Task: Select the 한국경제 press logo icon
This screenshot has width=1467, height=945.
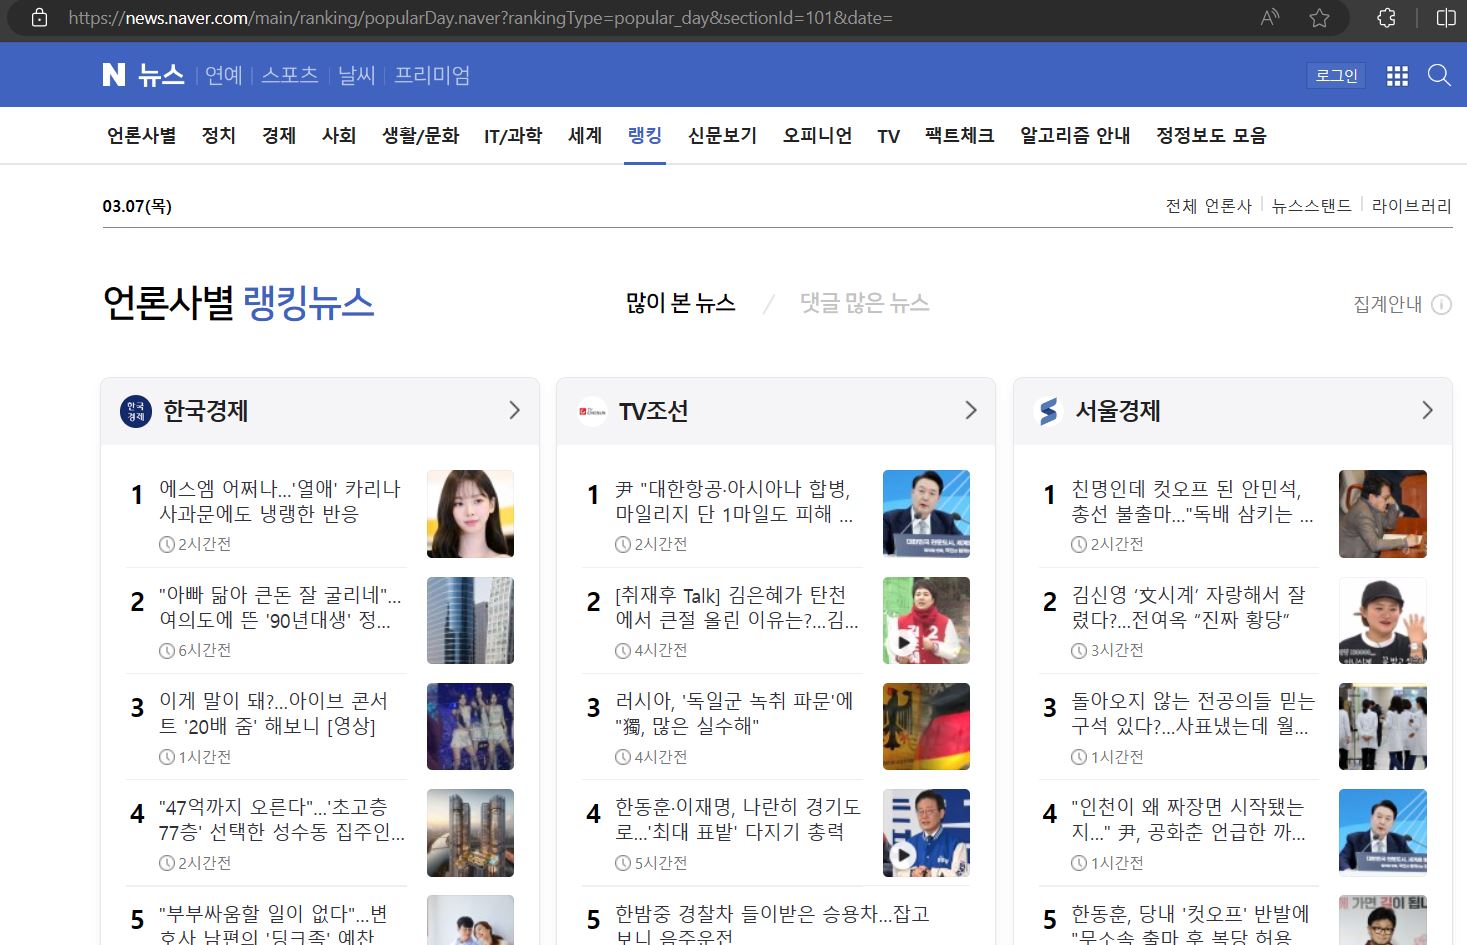Action: click(136, 411)
